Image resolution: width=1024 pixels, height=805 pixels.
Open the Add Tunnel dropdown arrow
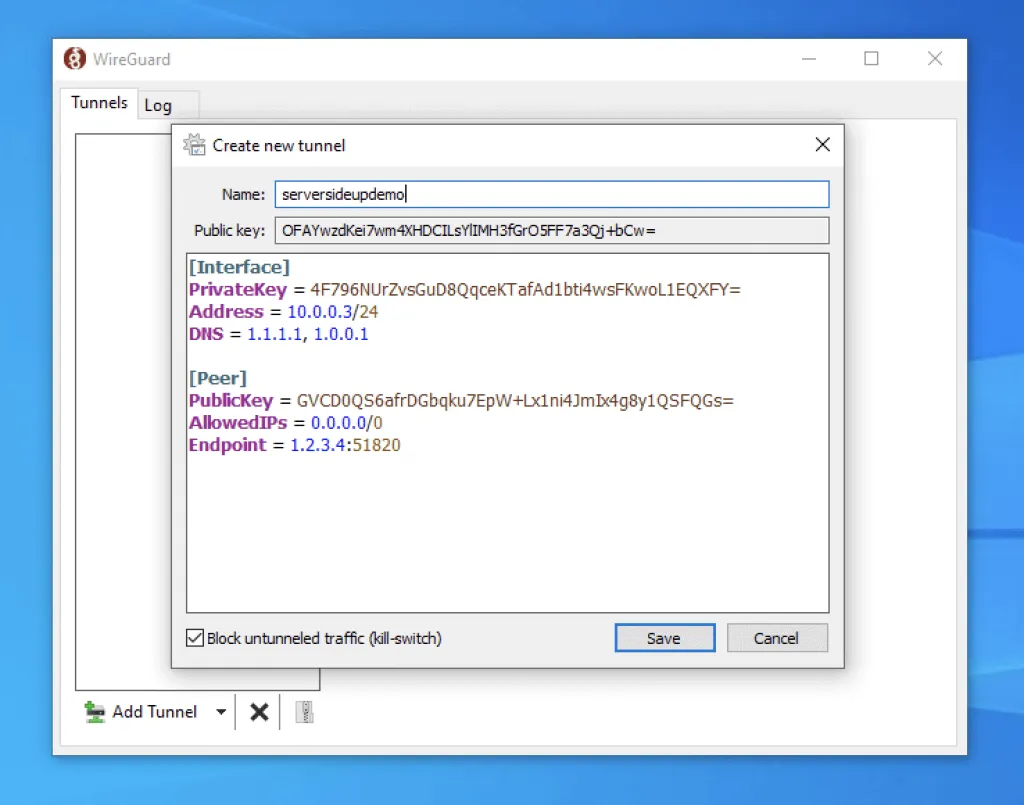click(x=221, y=711)
